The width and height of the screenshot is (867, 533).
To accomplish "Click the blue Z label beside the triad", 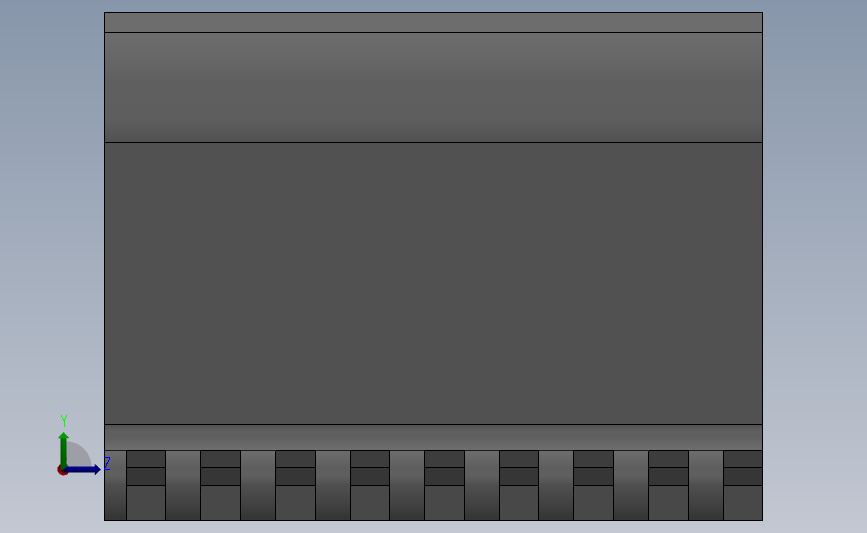I will pos(107,463).
